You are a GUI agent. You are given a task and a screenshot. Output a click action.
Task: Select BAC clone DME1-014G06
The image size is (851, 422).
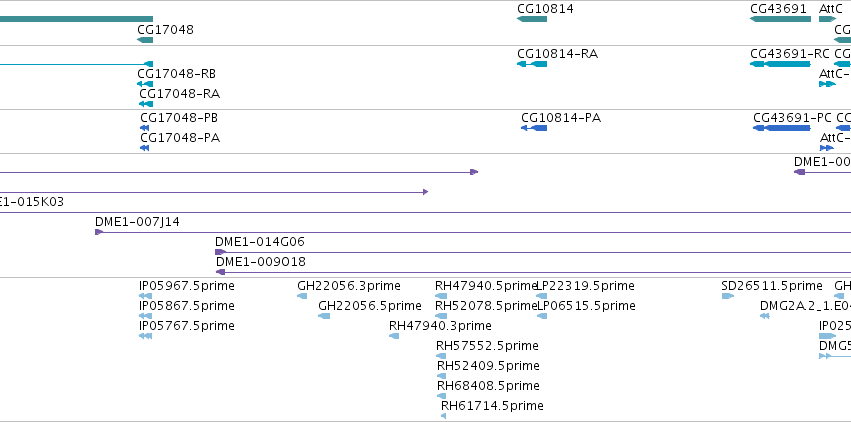click(x=260, y=242)
